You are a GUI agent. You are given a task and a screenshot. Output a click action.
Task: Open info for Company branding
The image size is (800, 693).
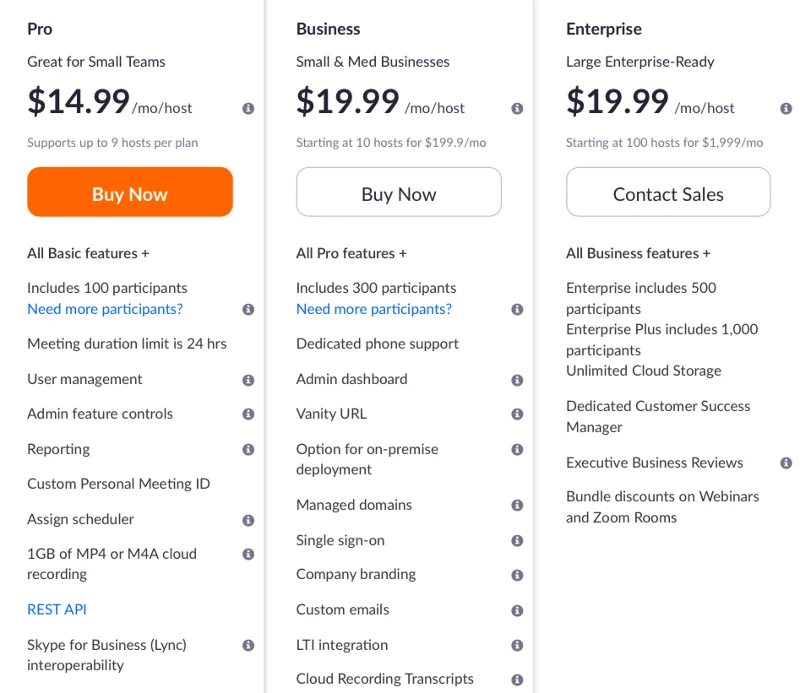517,575
